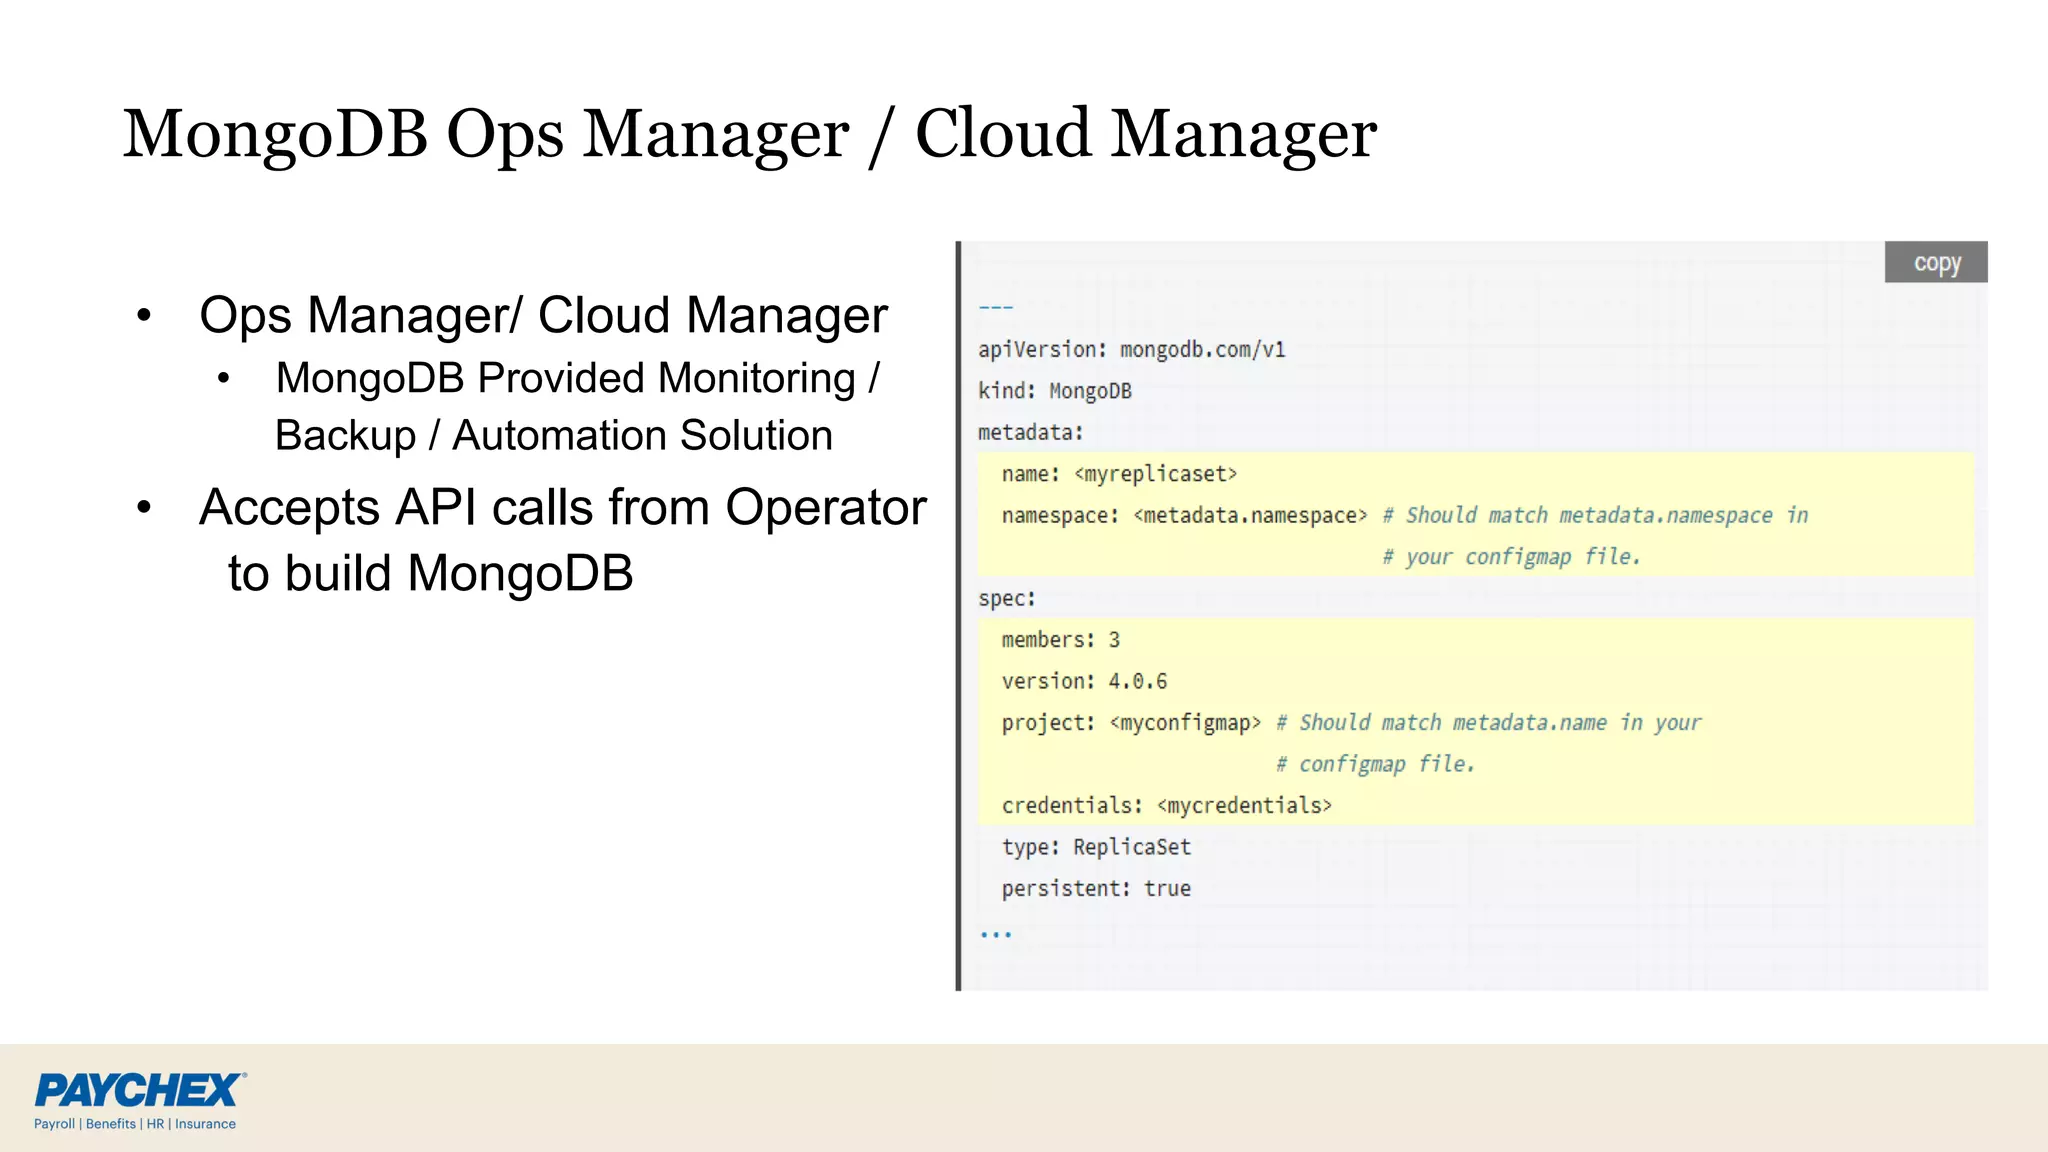Image resolution: width=2048 pixels, height=1152 pixels.
Task: Click the comment '# configmap file.'
Action: pyautogui.click(x=1375, y=765)
